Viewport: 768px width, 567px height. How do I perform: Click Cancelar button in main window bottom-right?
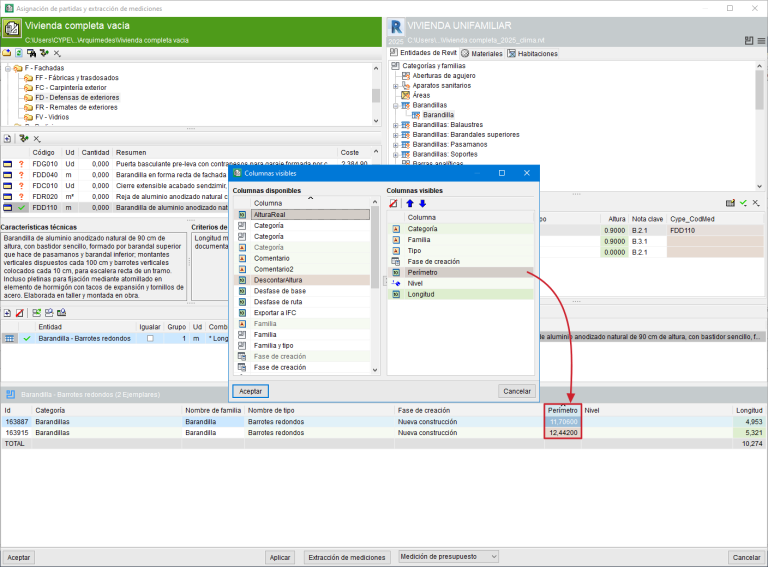click(x=746, y=557)
